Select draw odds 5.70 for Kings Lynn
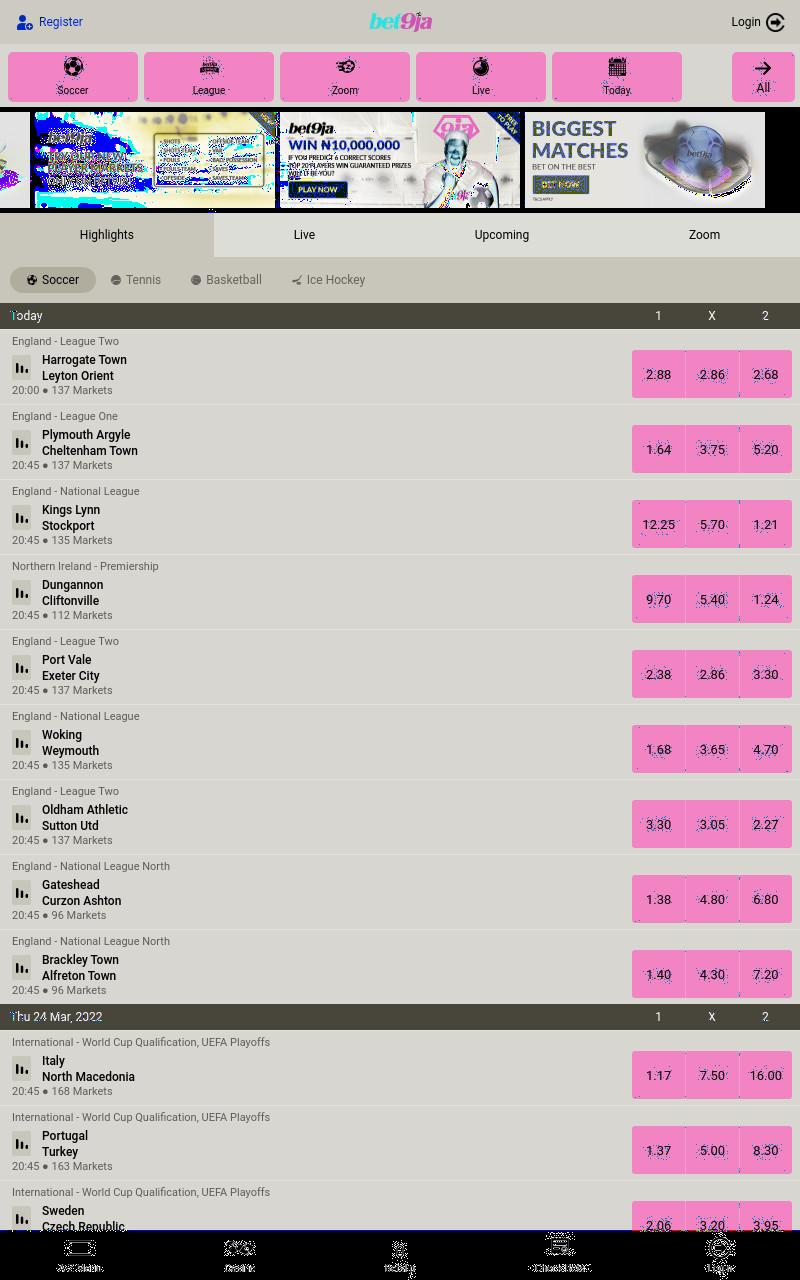Screen dimensions: 800x1280 [712, 524]
